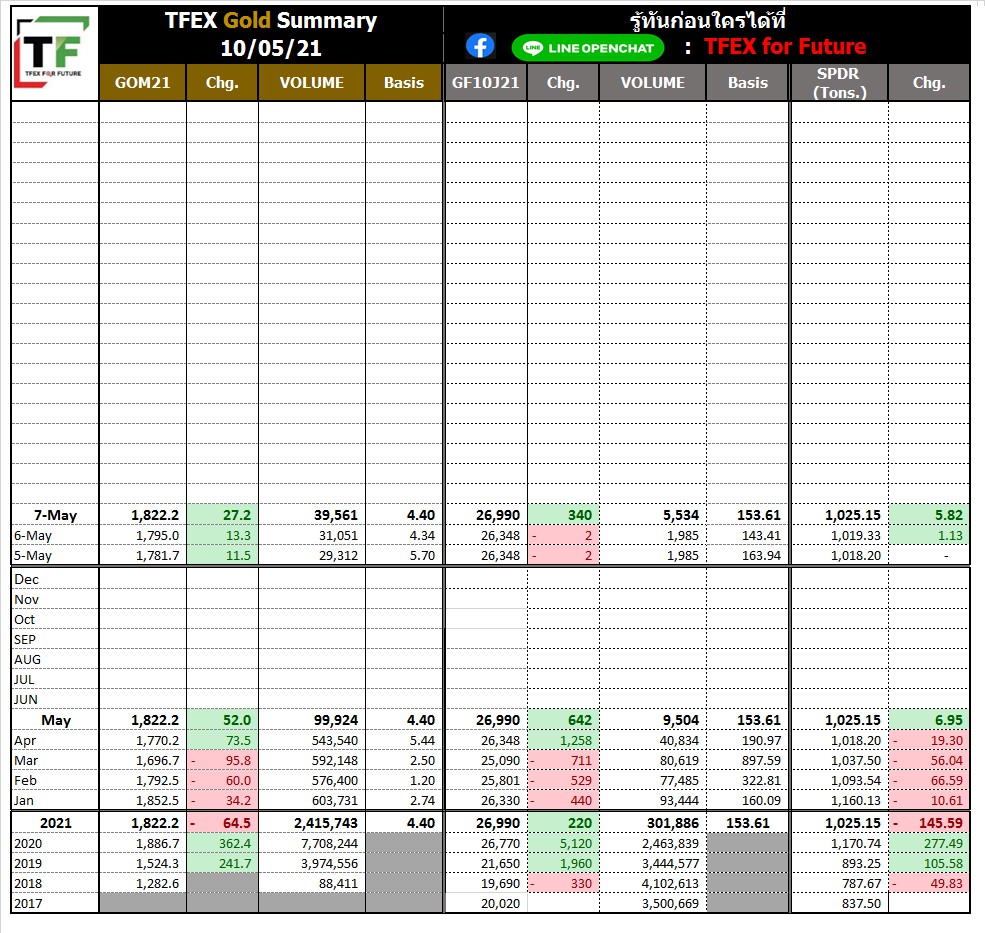This screenshot has height=933, width=985.
Task: Click Jan SPDR value 1,160.13
Action: (856, 801)
